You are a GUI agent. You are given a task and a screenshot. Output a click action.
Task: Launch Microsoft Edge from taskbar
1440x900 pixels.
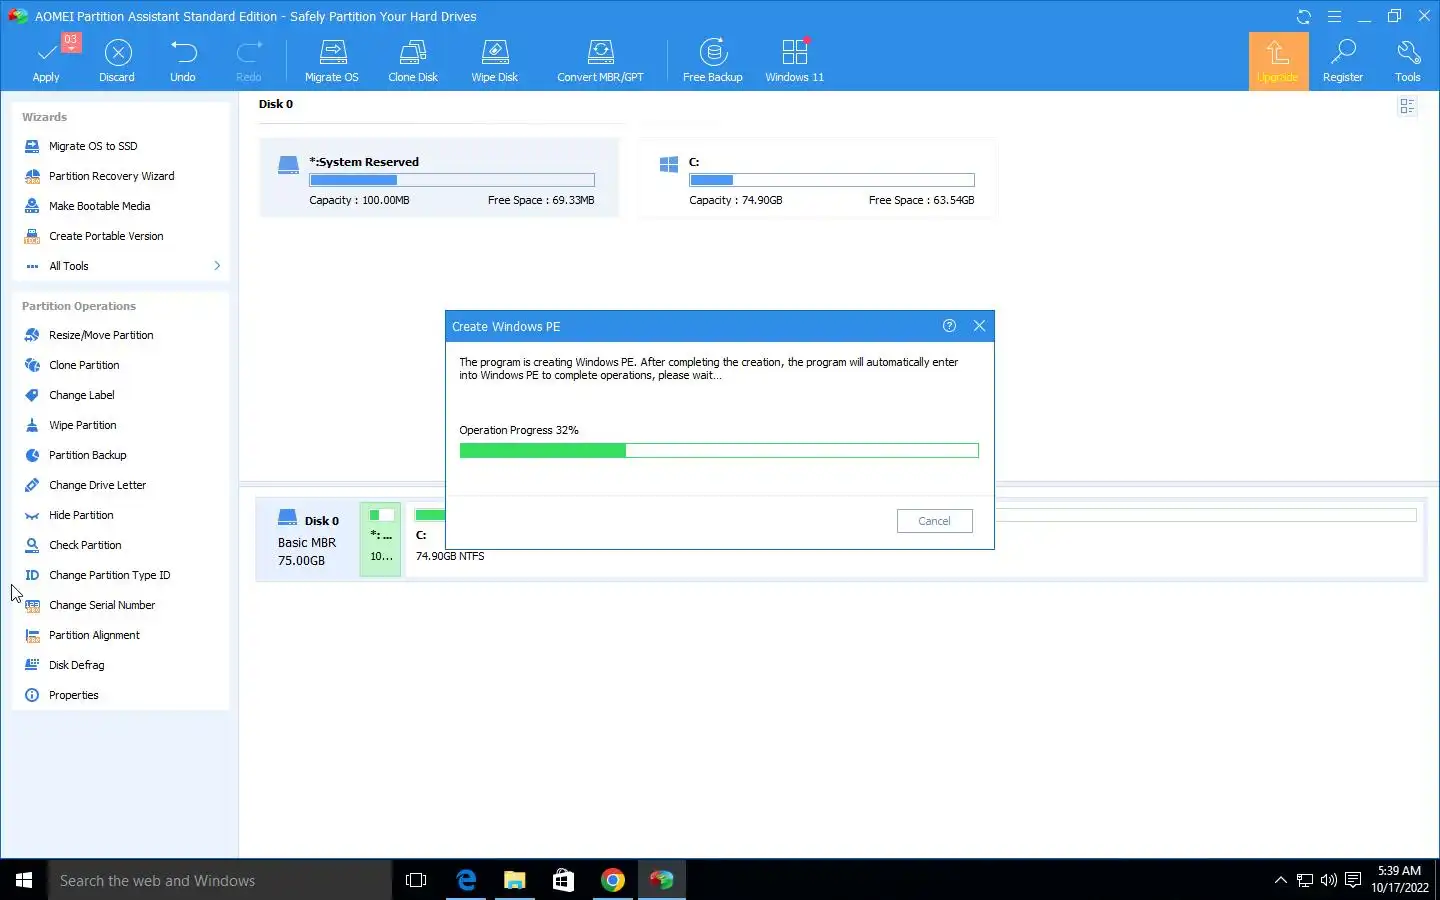466,880
